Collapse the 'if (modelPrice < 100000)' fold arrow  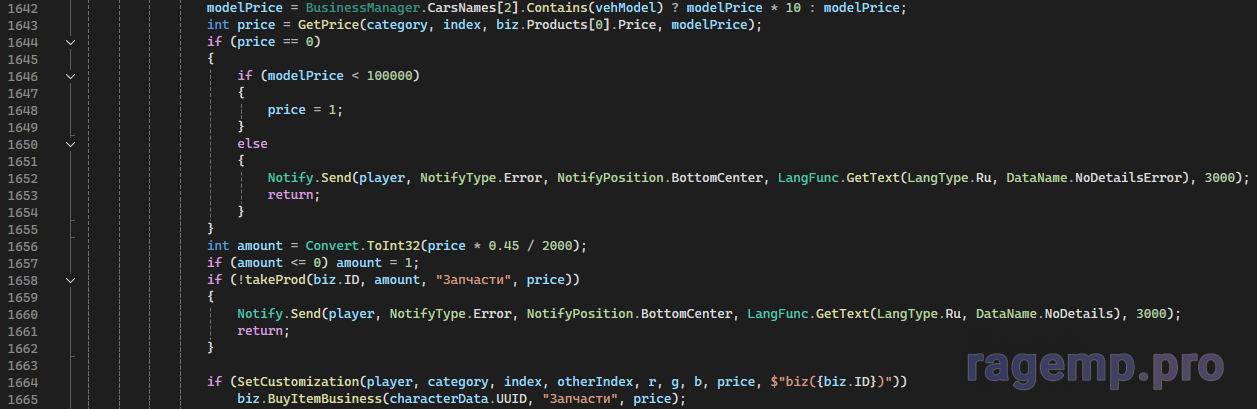(x=70, y=76)
